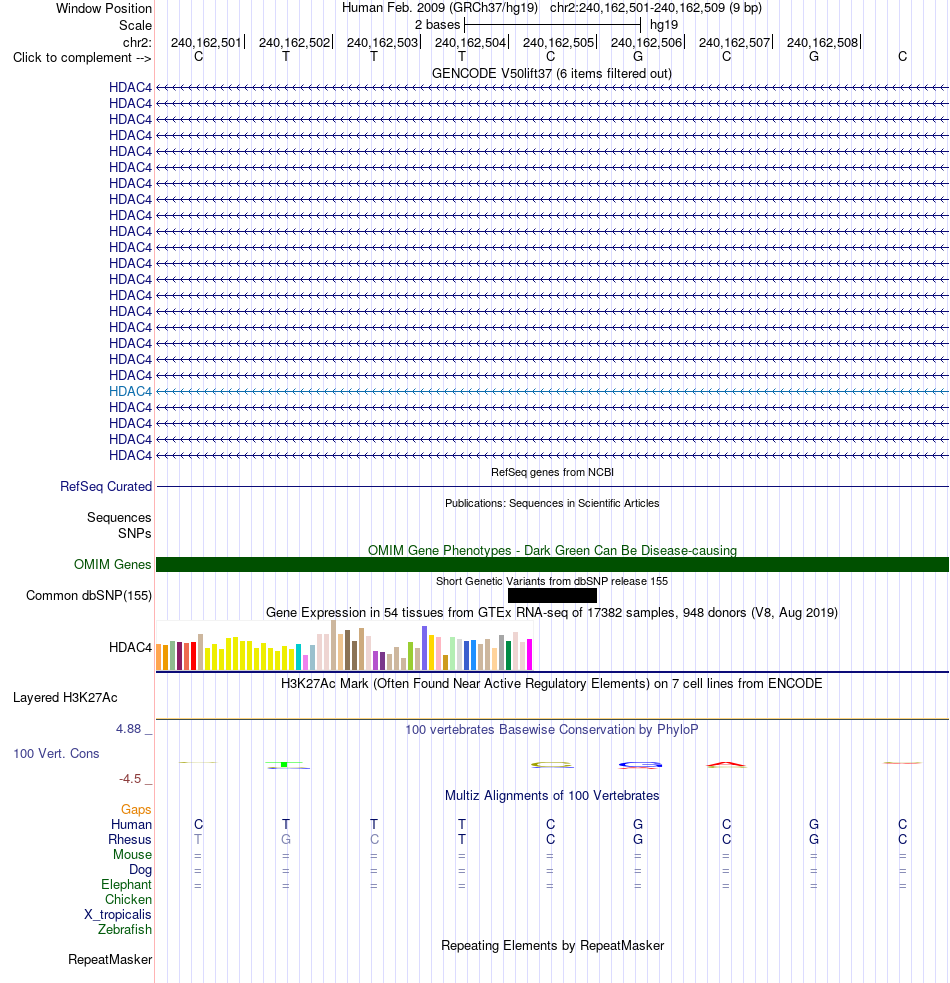Click the 'GENCODE V50lift37 (6 items filtered out)' title

click(x=552, y=74)
